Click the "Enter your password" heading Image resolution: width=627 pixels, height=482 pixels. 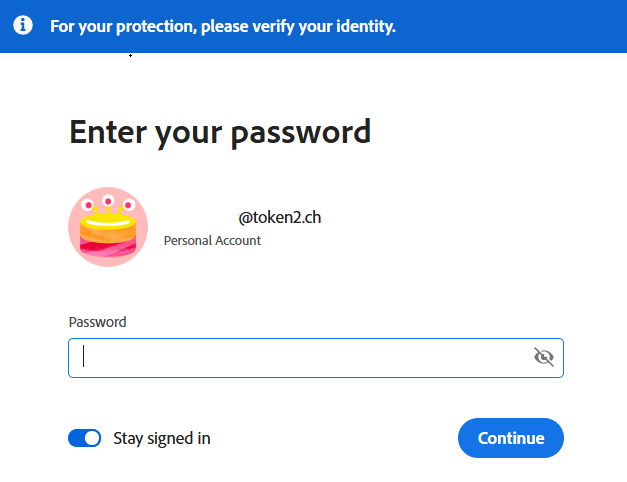pyautogui.click(x=220, y=131)
